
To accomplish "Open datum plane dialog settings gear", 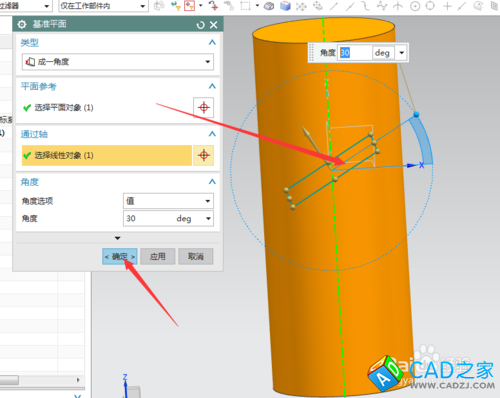I will (x=22, y=24).
